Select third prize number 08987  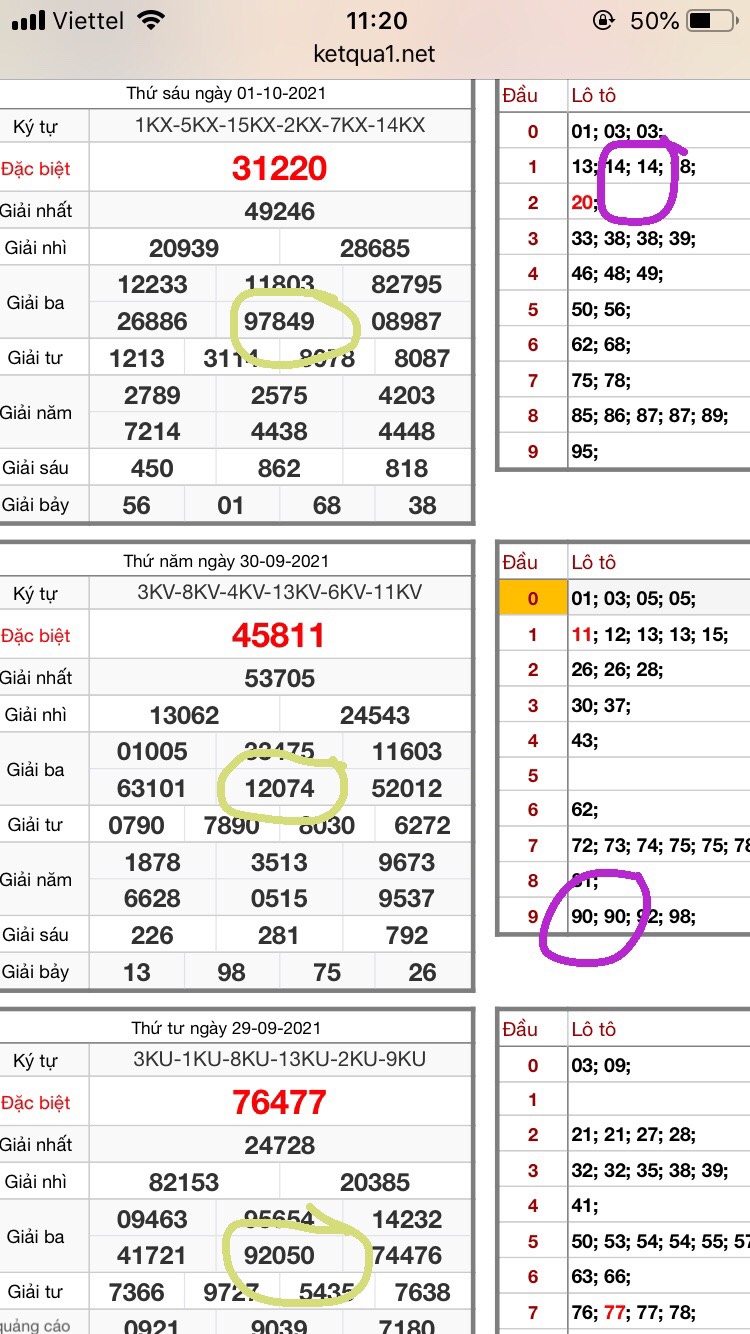406,321
